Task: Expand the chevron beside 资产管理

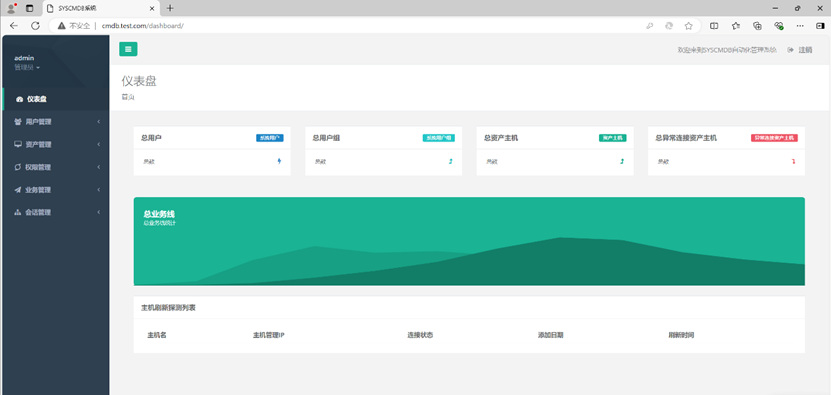Action: 99,144
